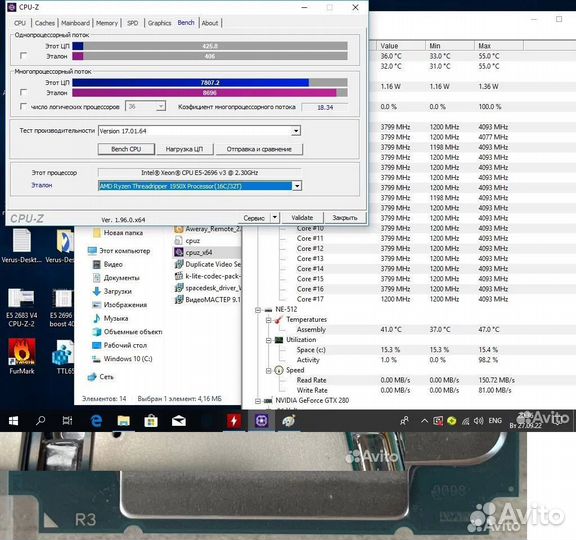Click the Bench CPU button
Screen dimensions: 576x540
126,149
